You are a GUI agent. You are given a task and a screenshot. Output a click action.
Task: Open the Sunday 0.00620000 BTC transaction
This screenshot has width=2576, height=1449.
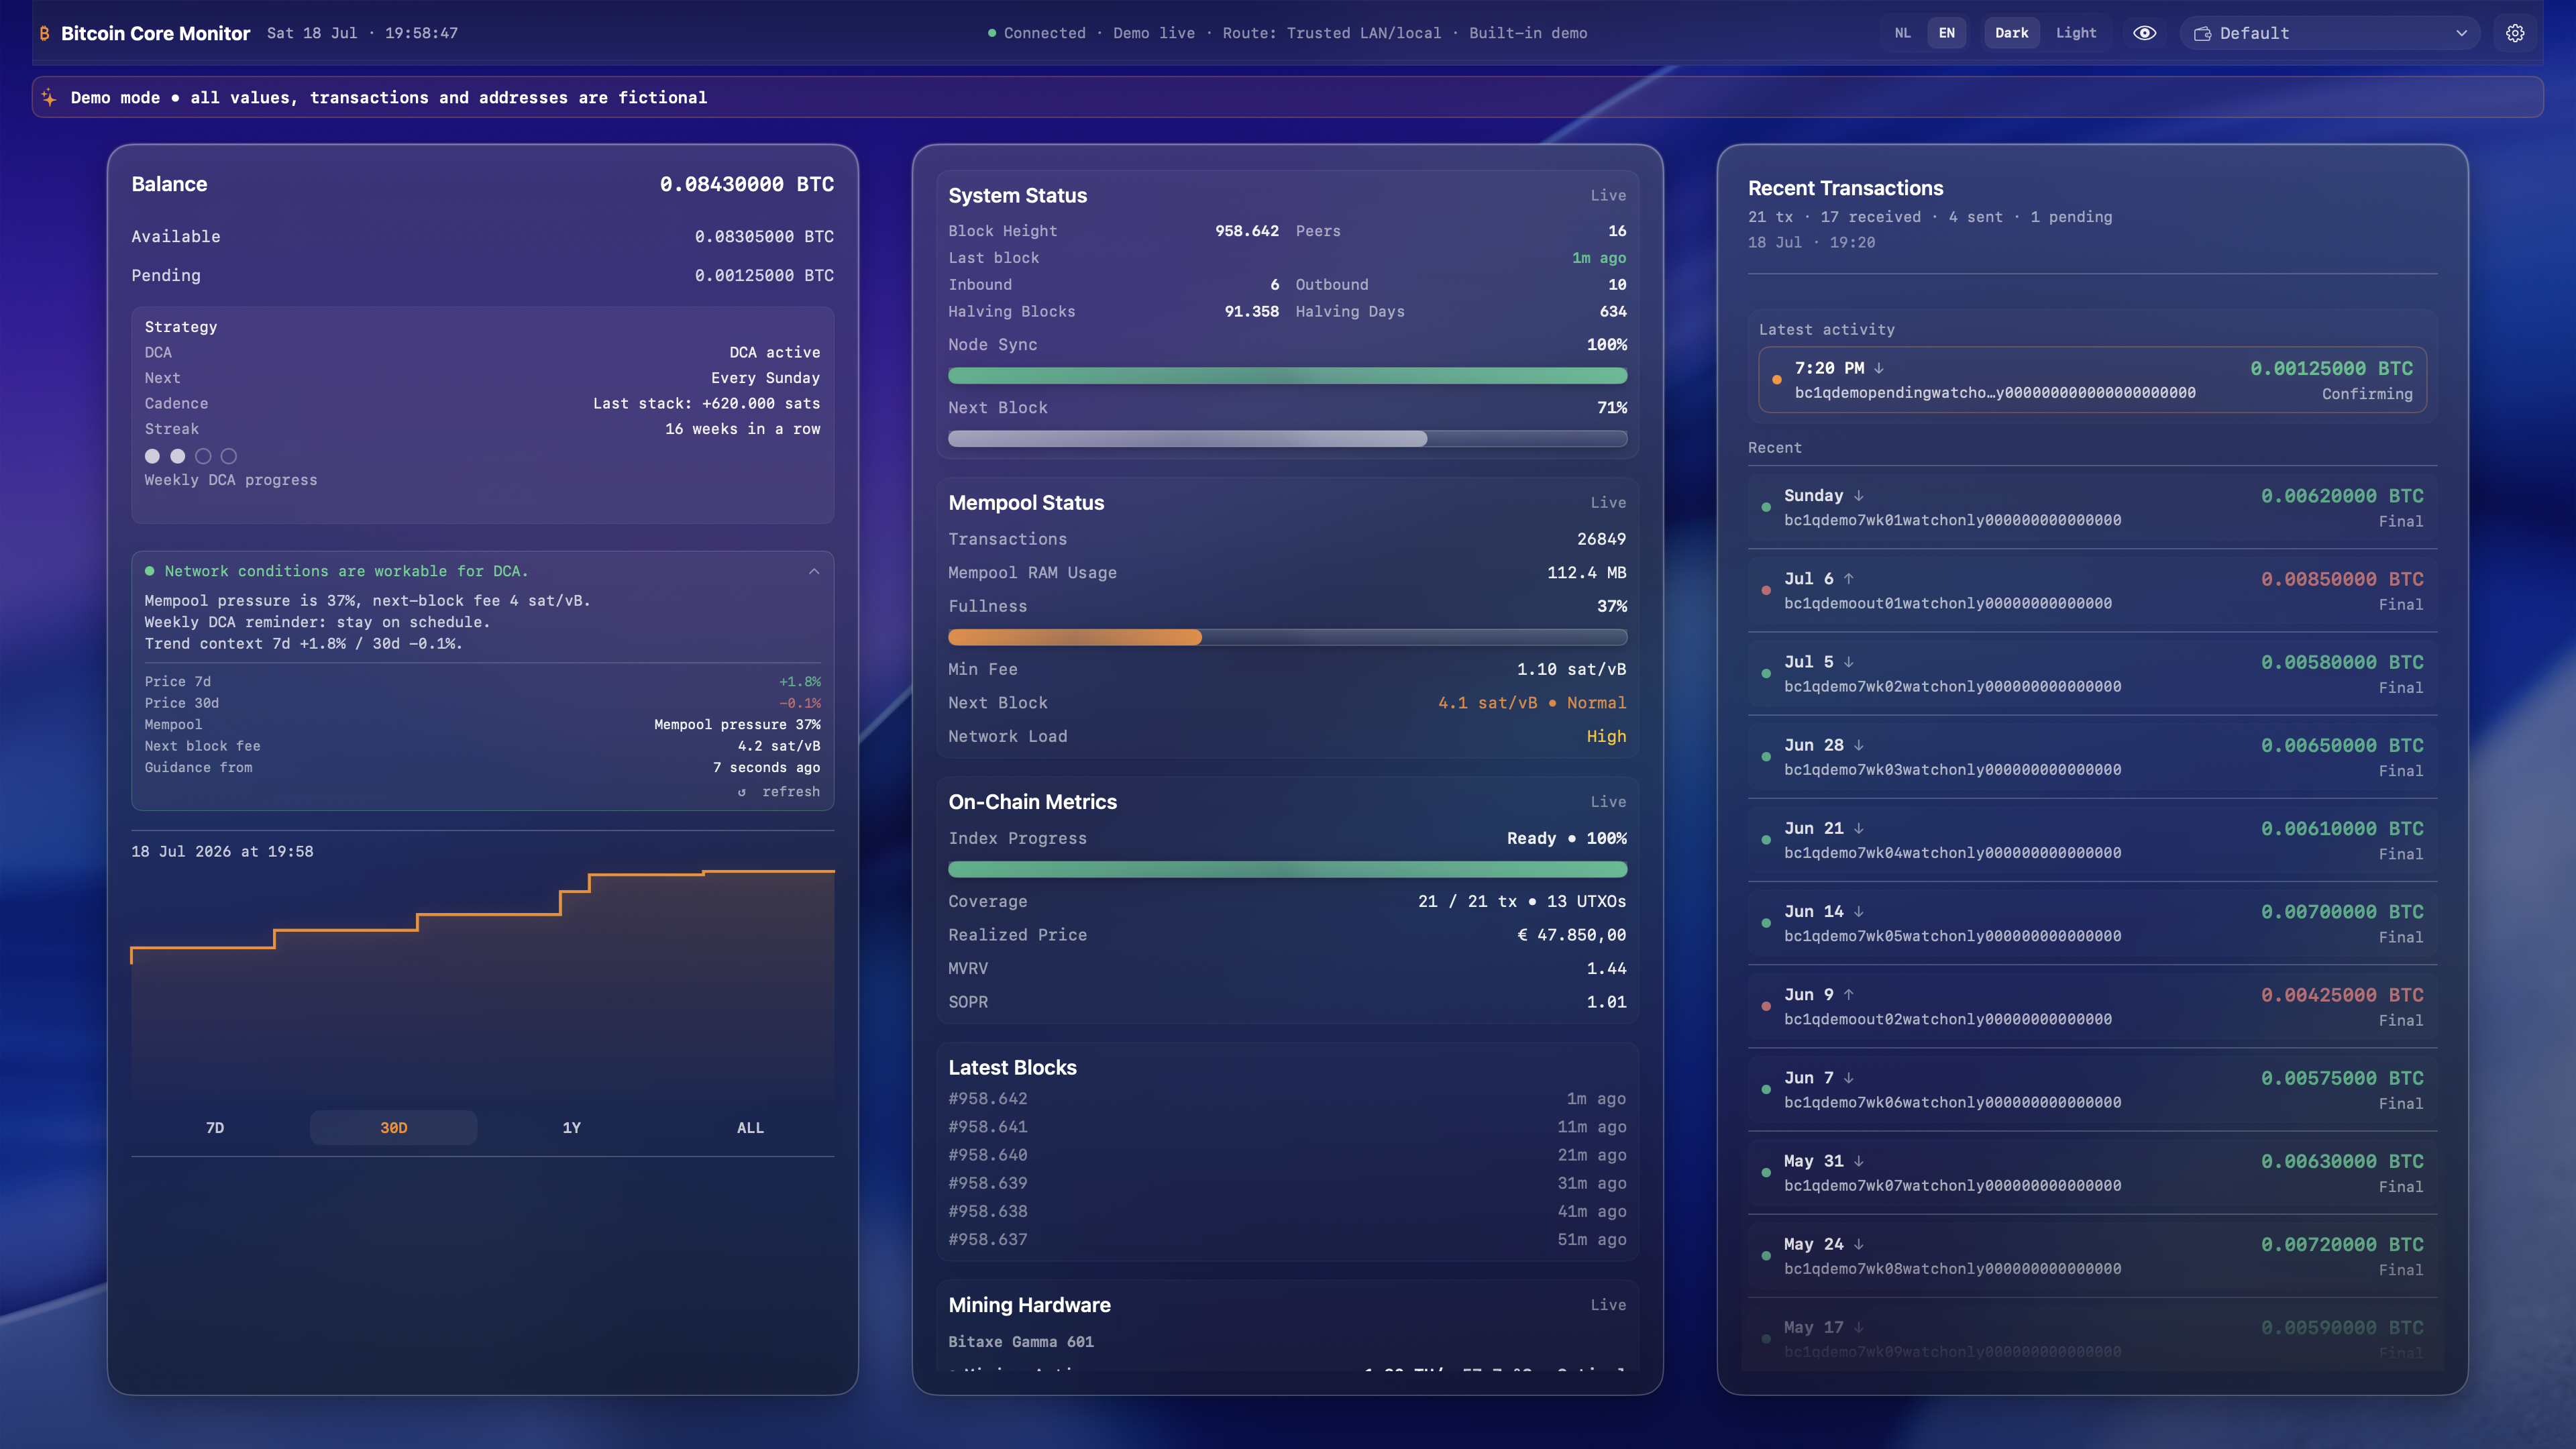coord(2092,507)
